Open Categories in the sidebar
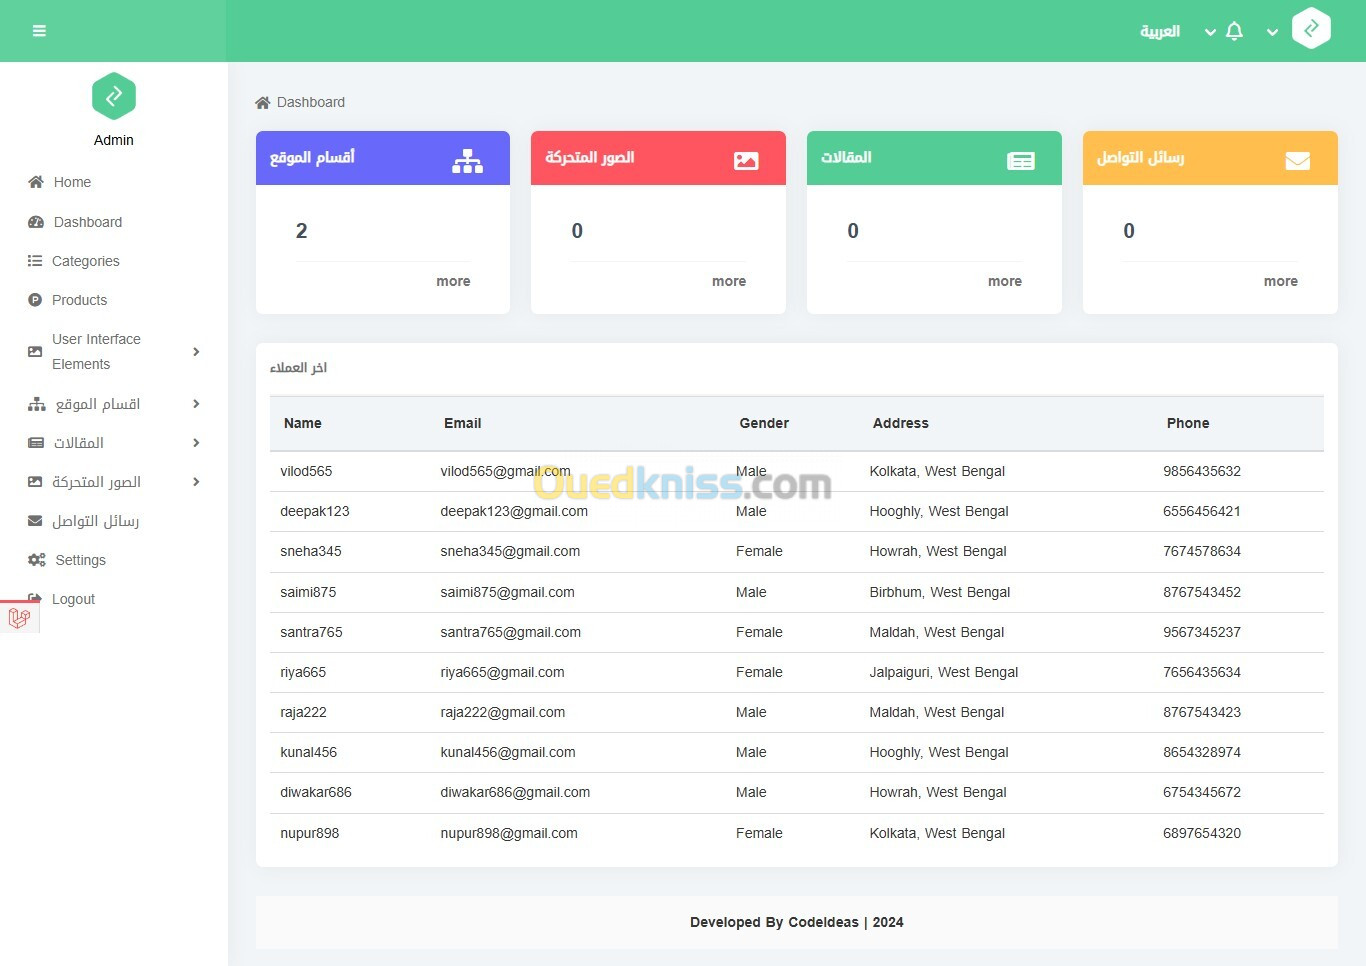The height and width of the screenshot is (966, 1366). pyautogui.click(x=86, y=261)
